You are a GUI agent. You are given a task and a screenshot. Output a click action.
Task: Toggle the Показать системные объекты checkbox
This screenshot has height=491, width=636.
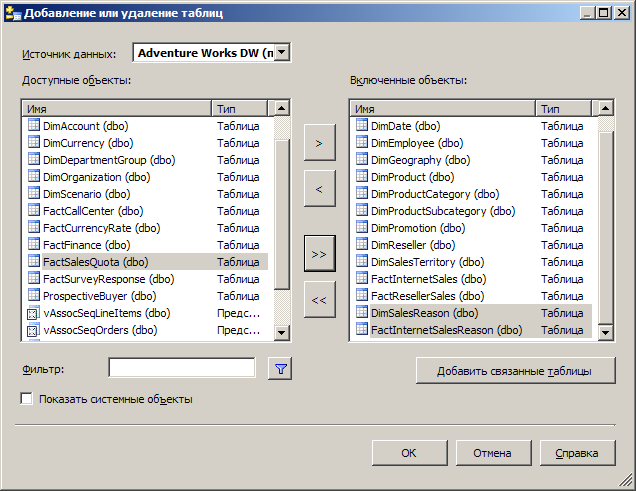tap(26, 399)
